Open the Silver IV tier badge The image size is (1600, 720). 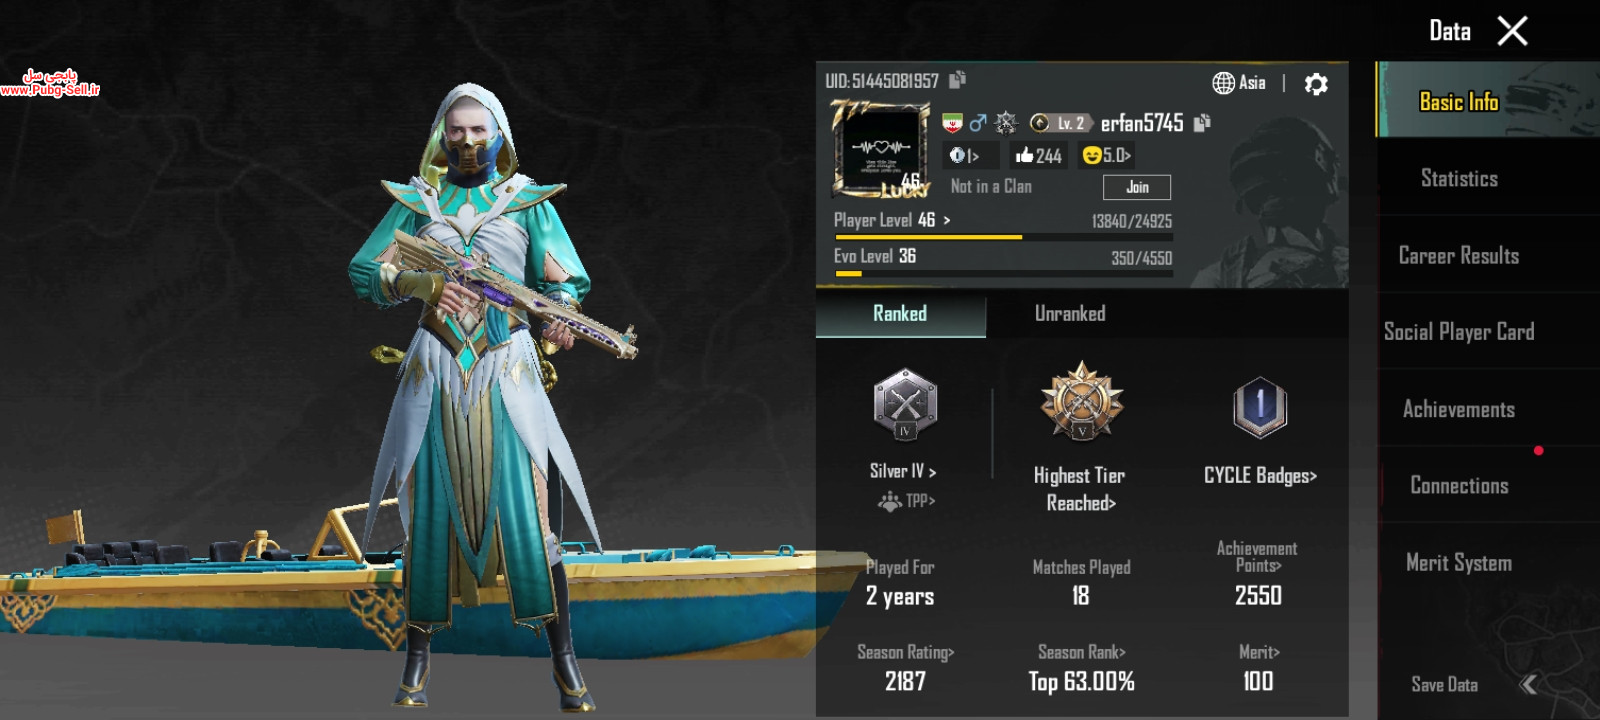(x=905, y=404)
